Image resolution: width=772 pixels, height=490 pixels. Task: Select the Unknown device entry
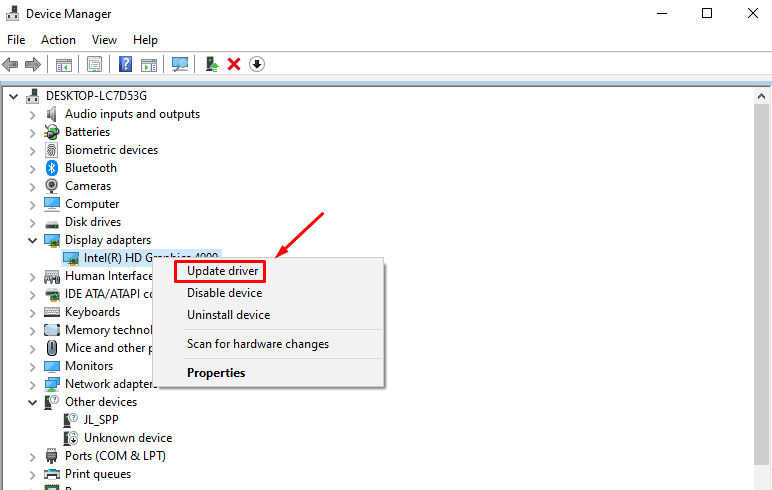(x=128, y=438)
